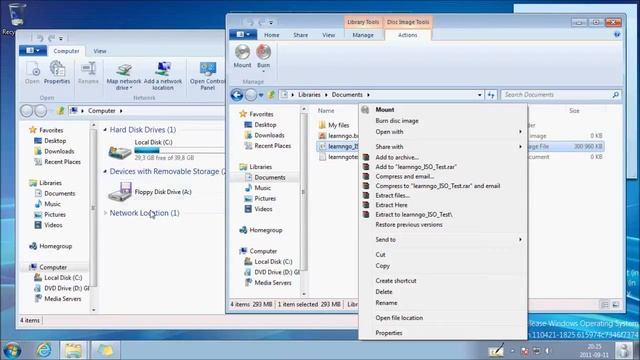Click the Name column header
This screenshot has width=640, height=360.
click(326, 111)
